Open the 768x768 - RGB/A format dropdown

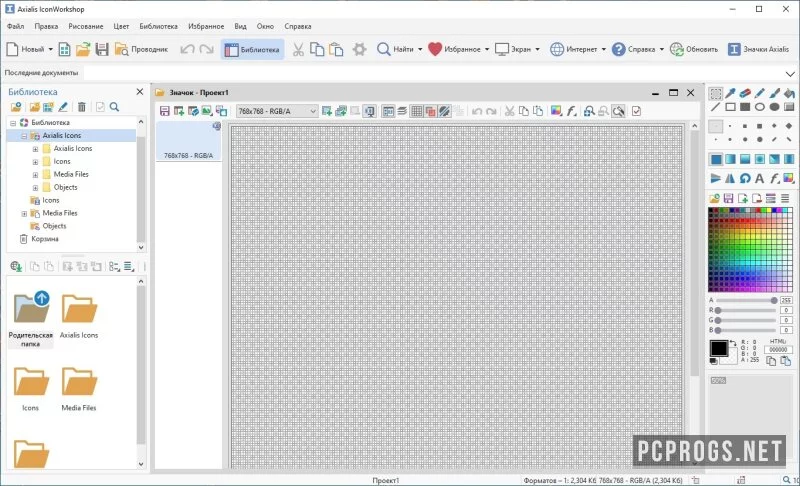click(x=277, y=111)
